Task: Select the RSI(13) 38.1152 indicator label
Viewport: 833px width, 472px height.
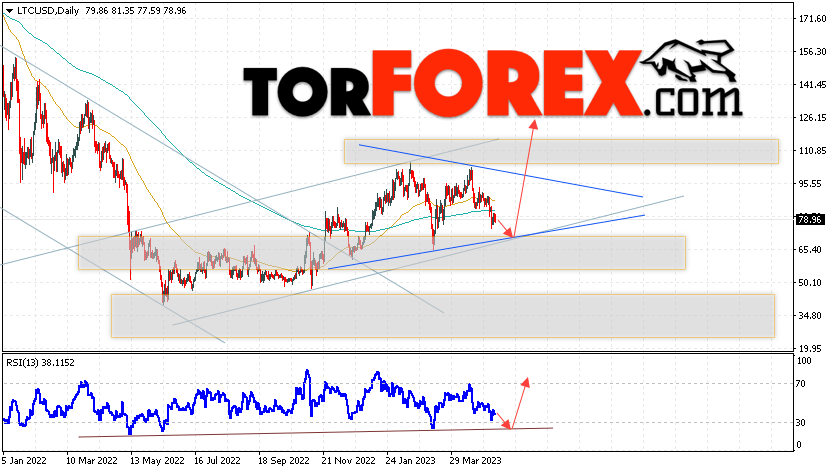Action: (40, 363)
